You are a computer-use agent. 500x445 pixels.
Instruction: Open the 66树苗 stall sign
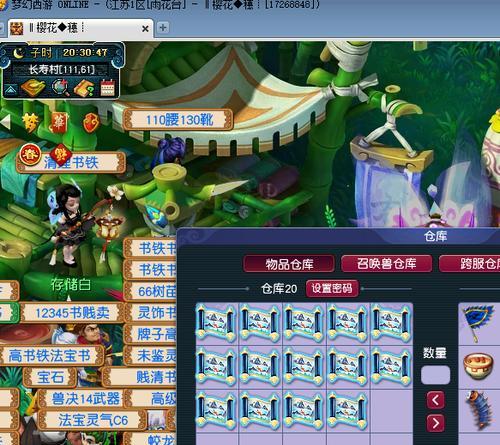(150, 291)
